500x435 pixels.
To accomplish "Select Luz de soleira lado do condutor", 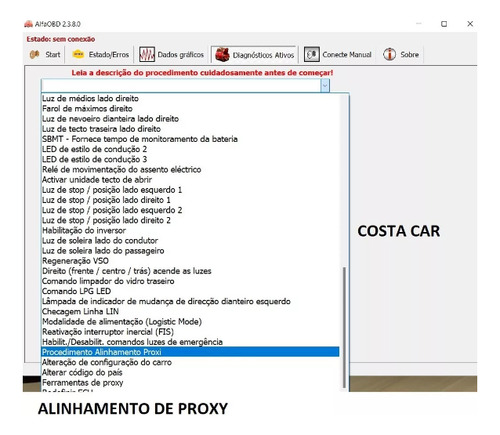I will (x=190, y=241).
